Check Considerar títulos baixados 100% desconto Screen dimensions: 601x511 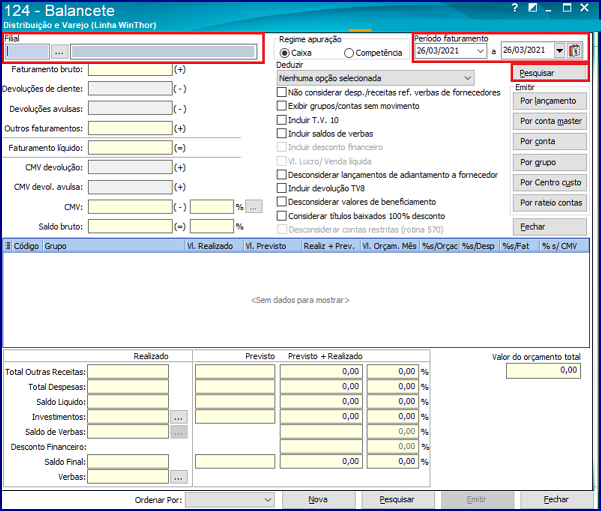(281, 215)
